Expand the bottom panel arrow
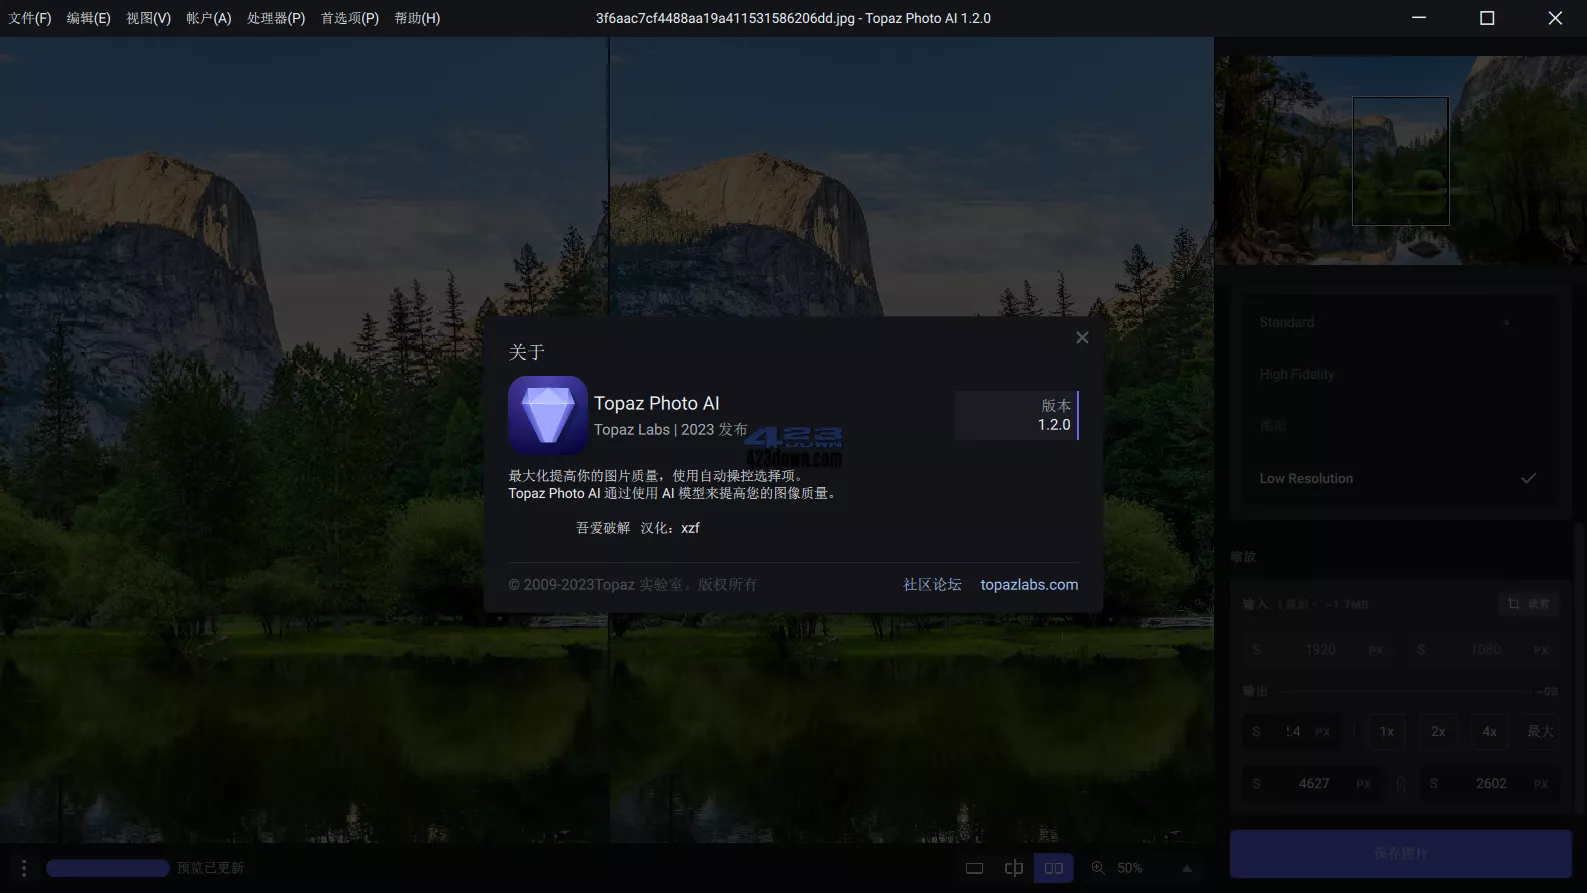 point(1187,869)
